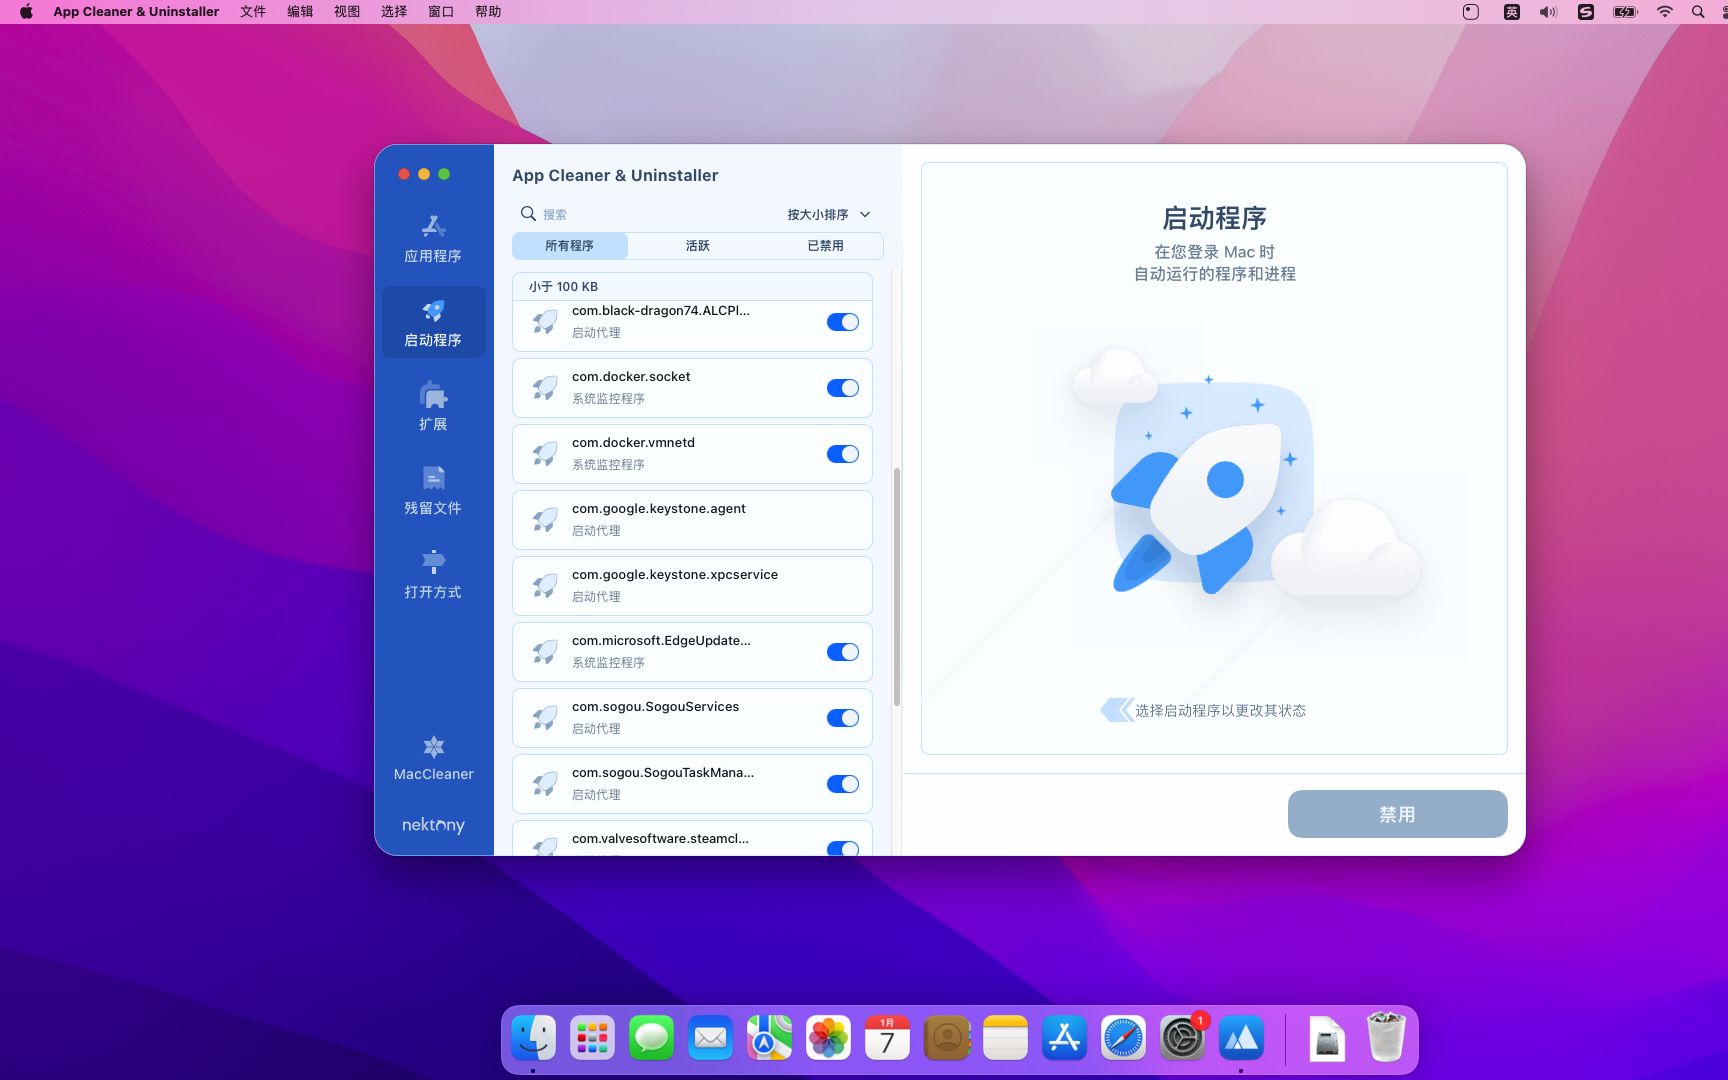Open the 选择 menu in menu bar
Screen dimensions: 1728x1080
(392, 11)
